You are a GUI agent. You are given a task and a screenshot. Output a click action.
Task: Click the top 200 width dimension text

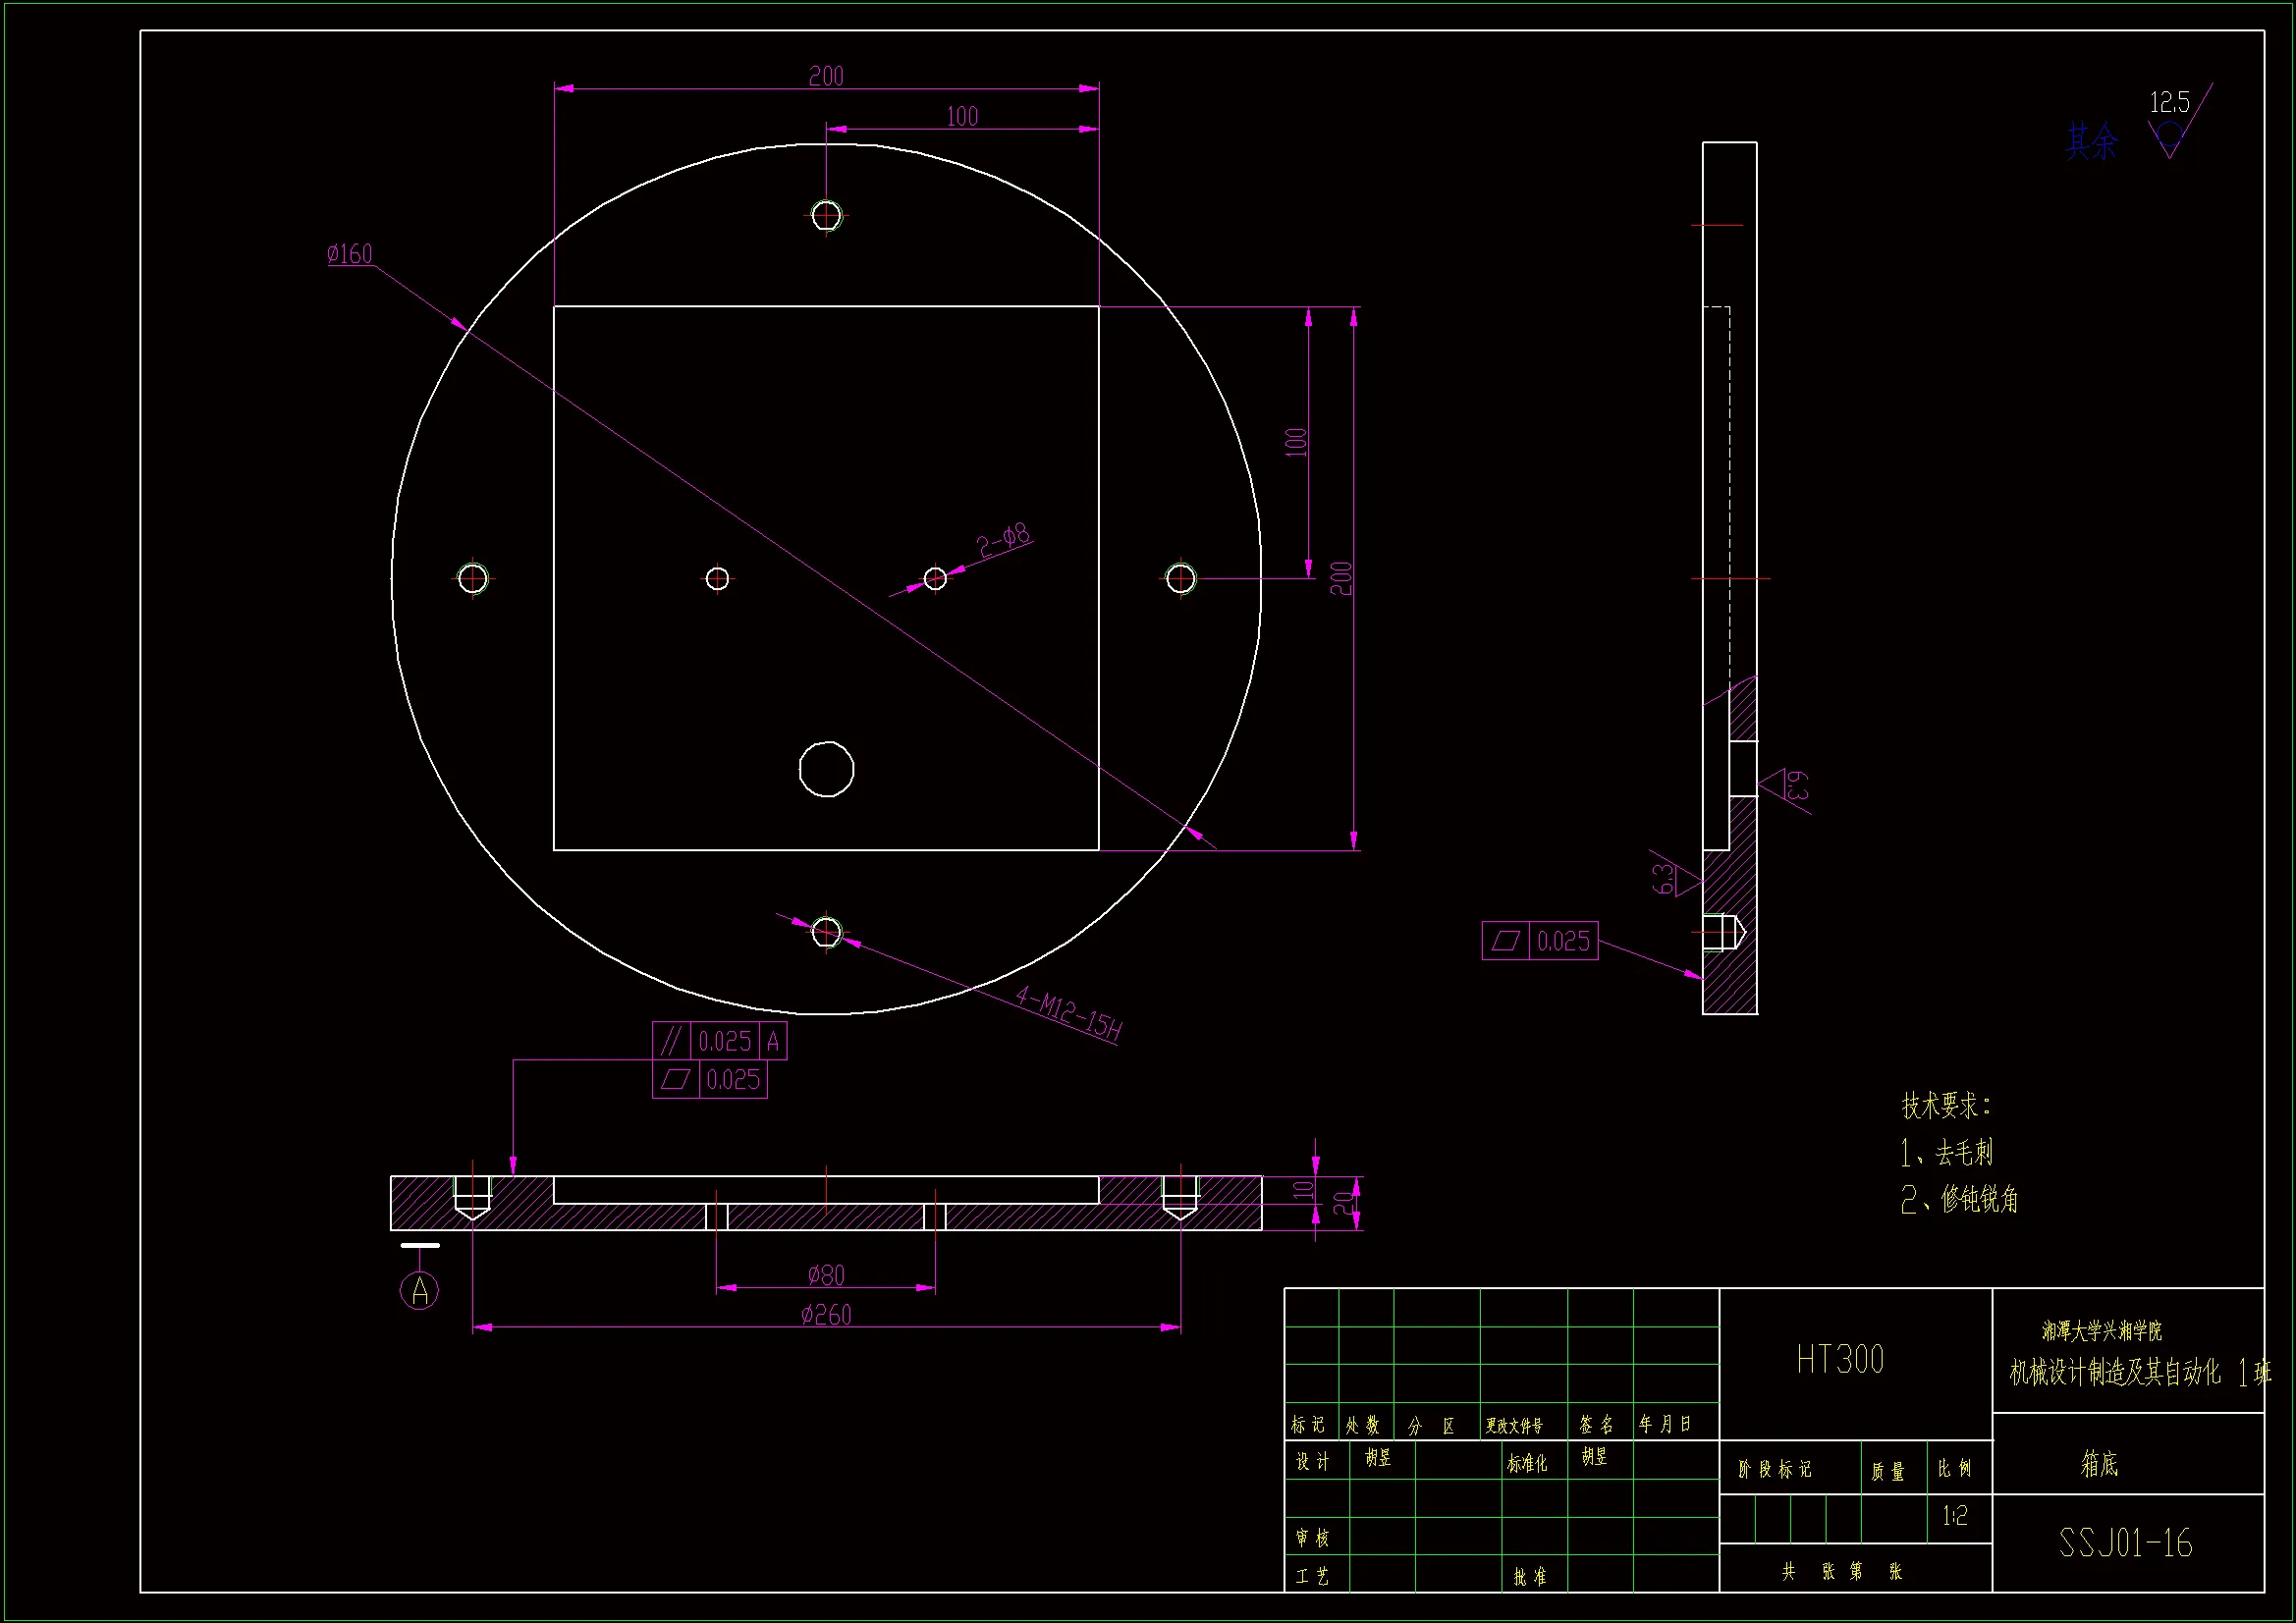(826, 76)
